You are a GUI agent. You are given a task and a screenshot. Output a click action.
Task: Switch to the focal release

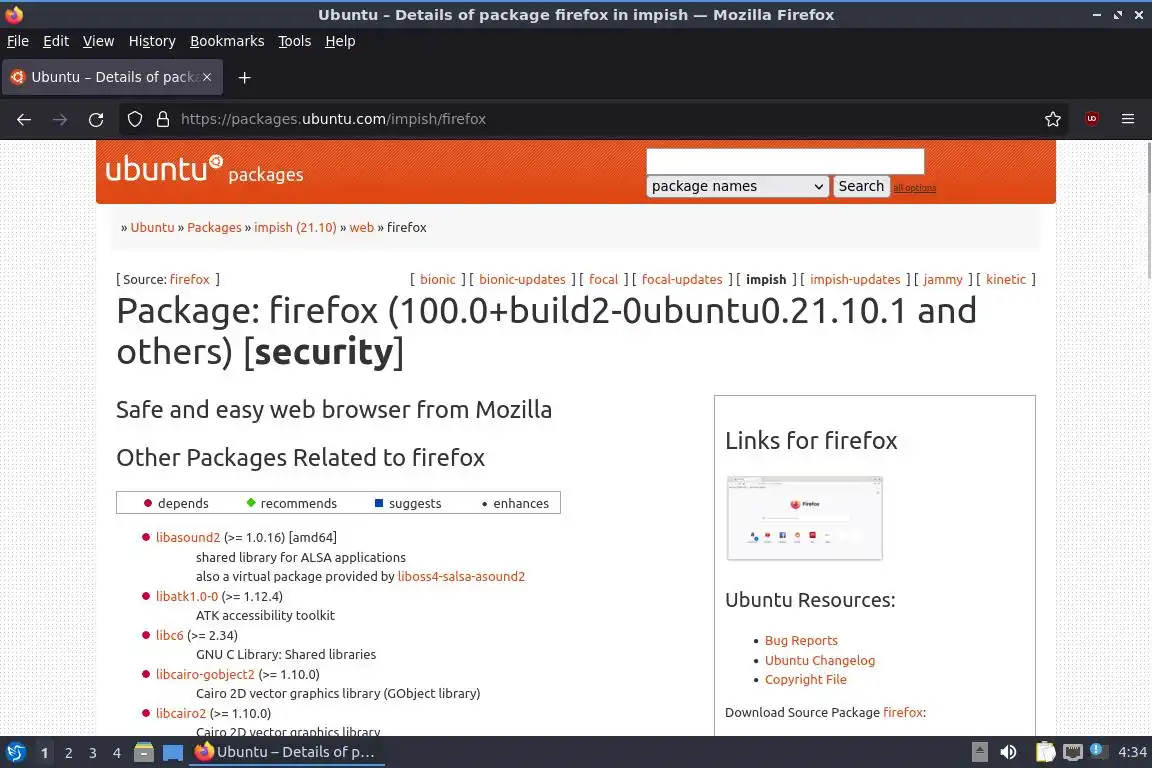(x=603, y=279)
